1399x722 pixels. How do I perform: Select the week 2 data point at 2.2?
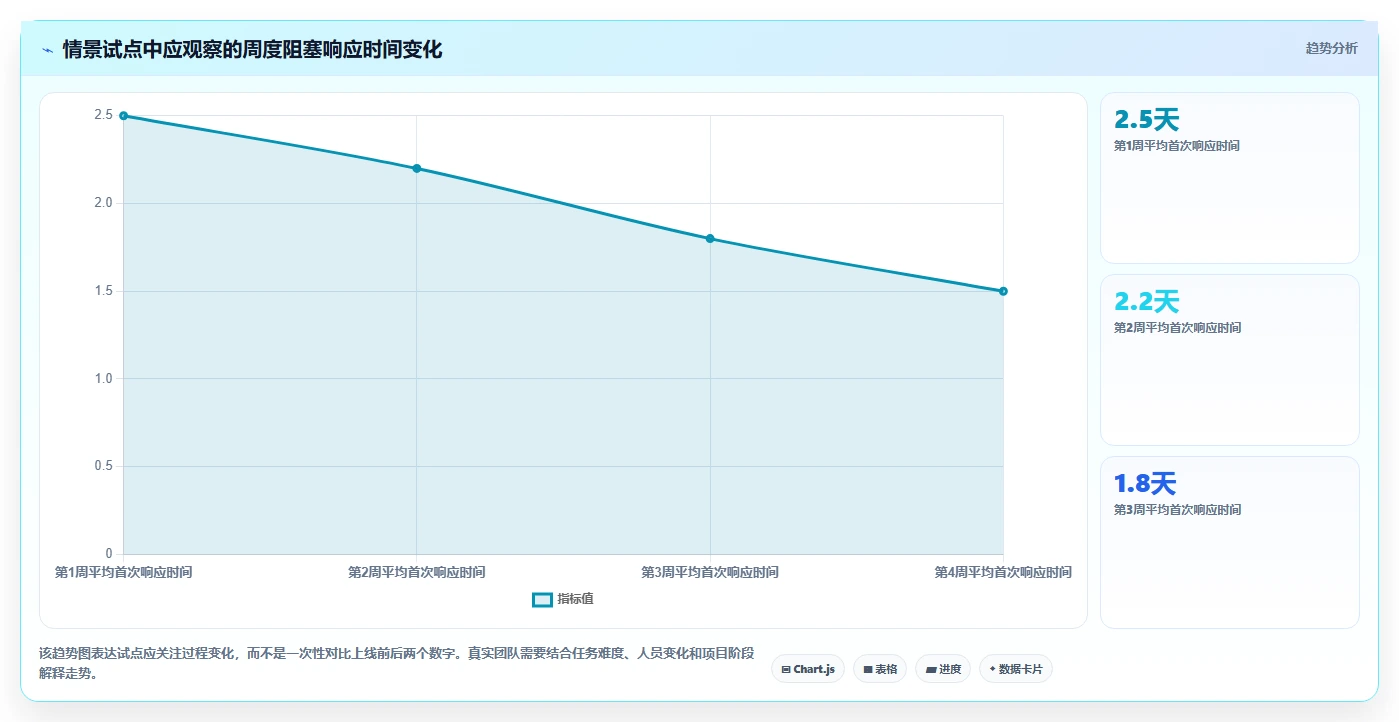pyautogui.click(x=416, y=168)
